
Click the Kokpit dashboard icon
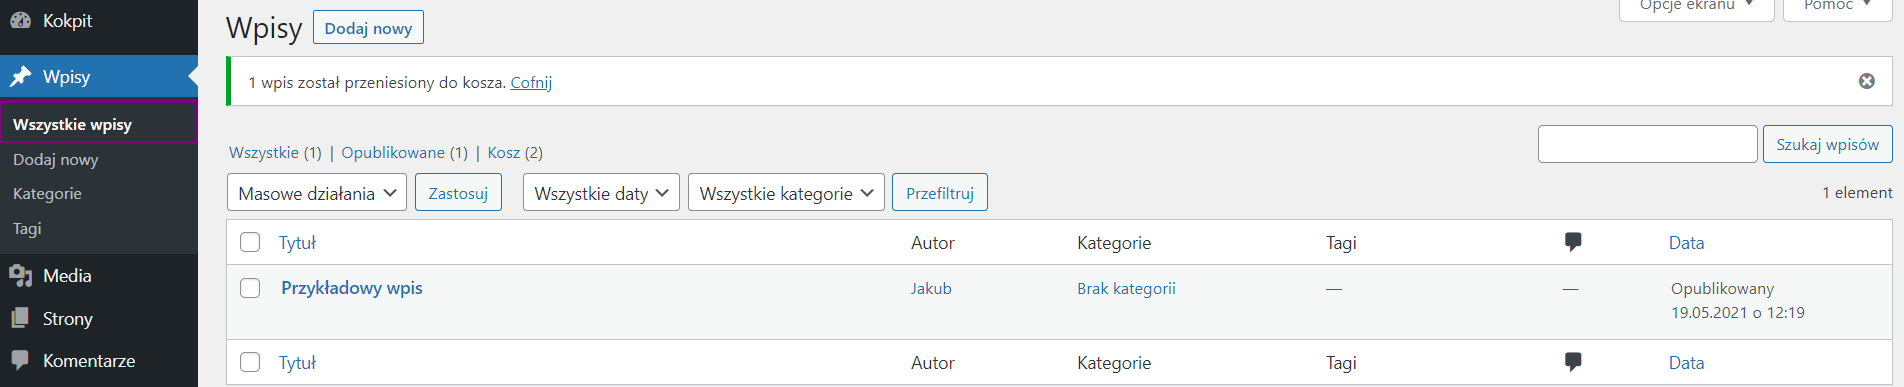coord(20,20)
